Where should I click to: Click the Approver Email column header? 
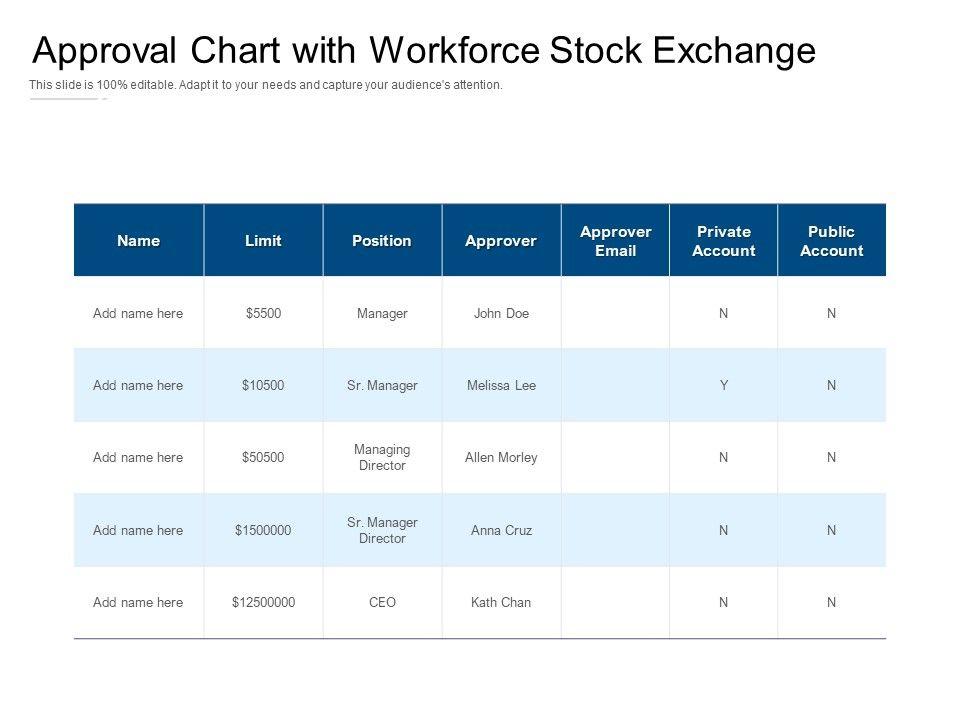[x=616, y=241]
